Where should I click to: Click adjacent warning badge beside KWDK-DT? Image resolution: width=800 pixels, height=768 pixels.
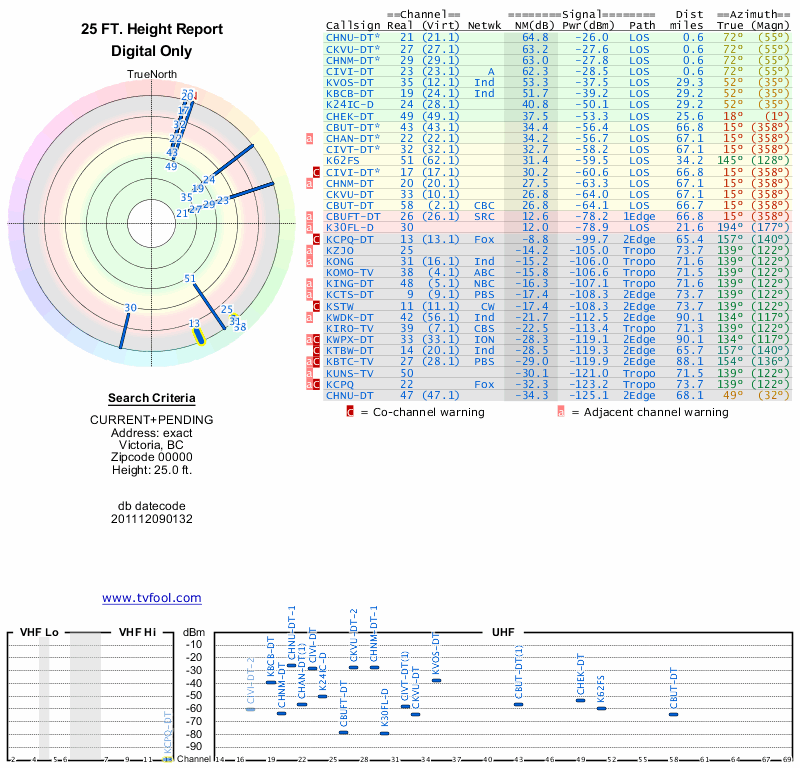pos(309,317)
